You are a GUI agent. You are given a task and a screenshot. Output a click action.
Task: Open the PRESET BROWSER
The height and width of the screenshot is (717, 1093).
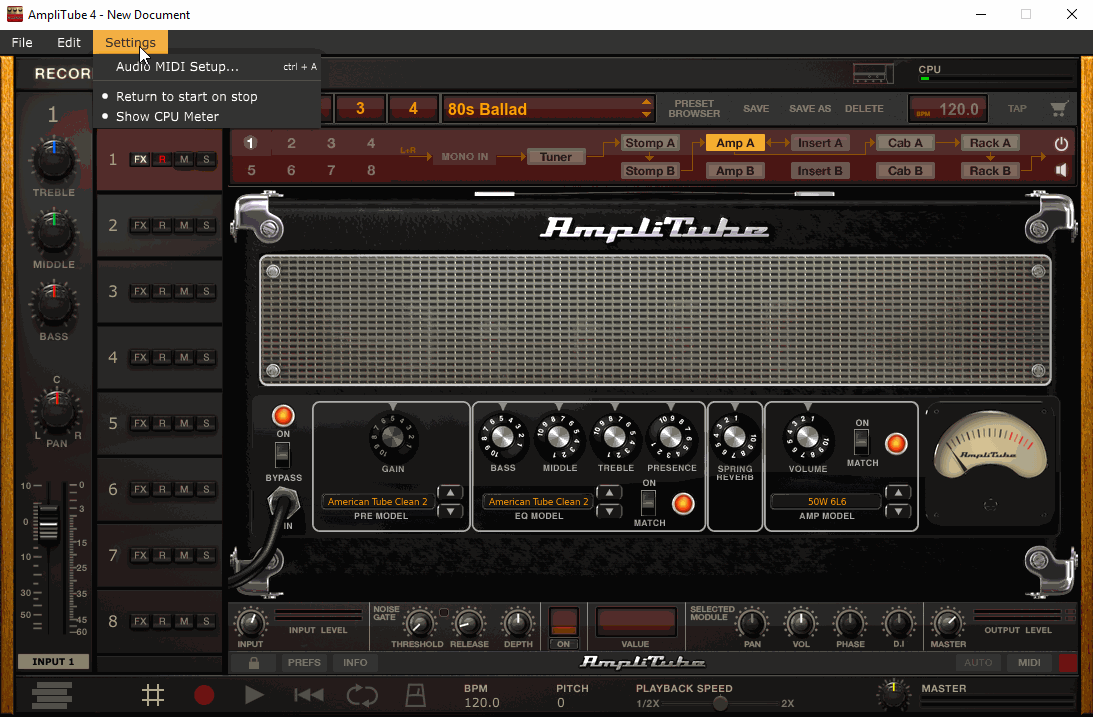(694, 109)
